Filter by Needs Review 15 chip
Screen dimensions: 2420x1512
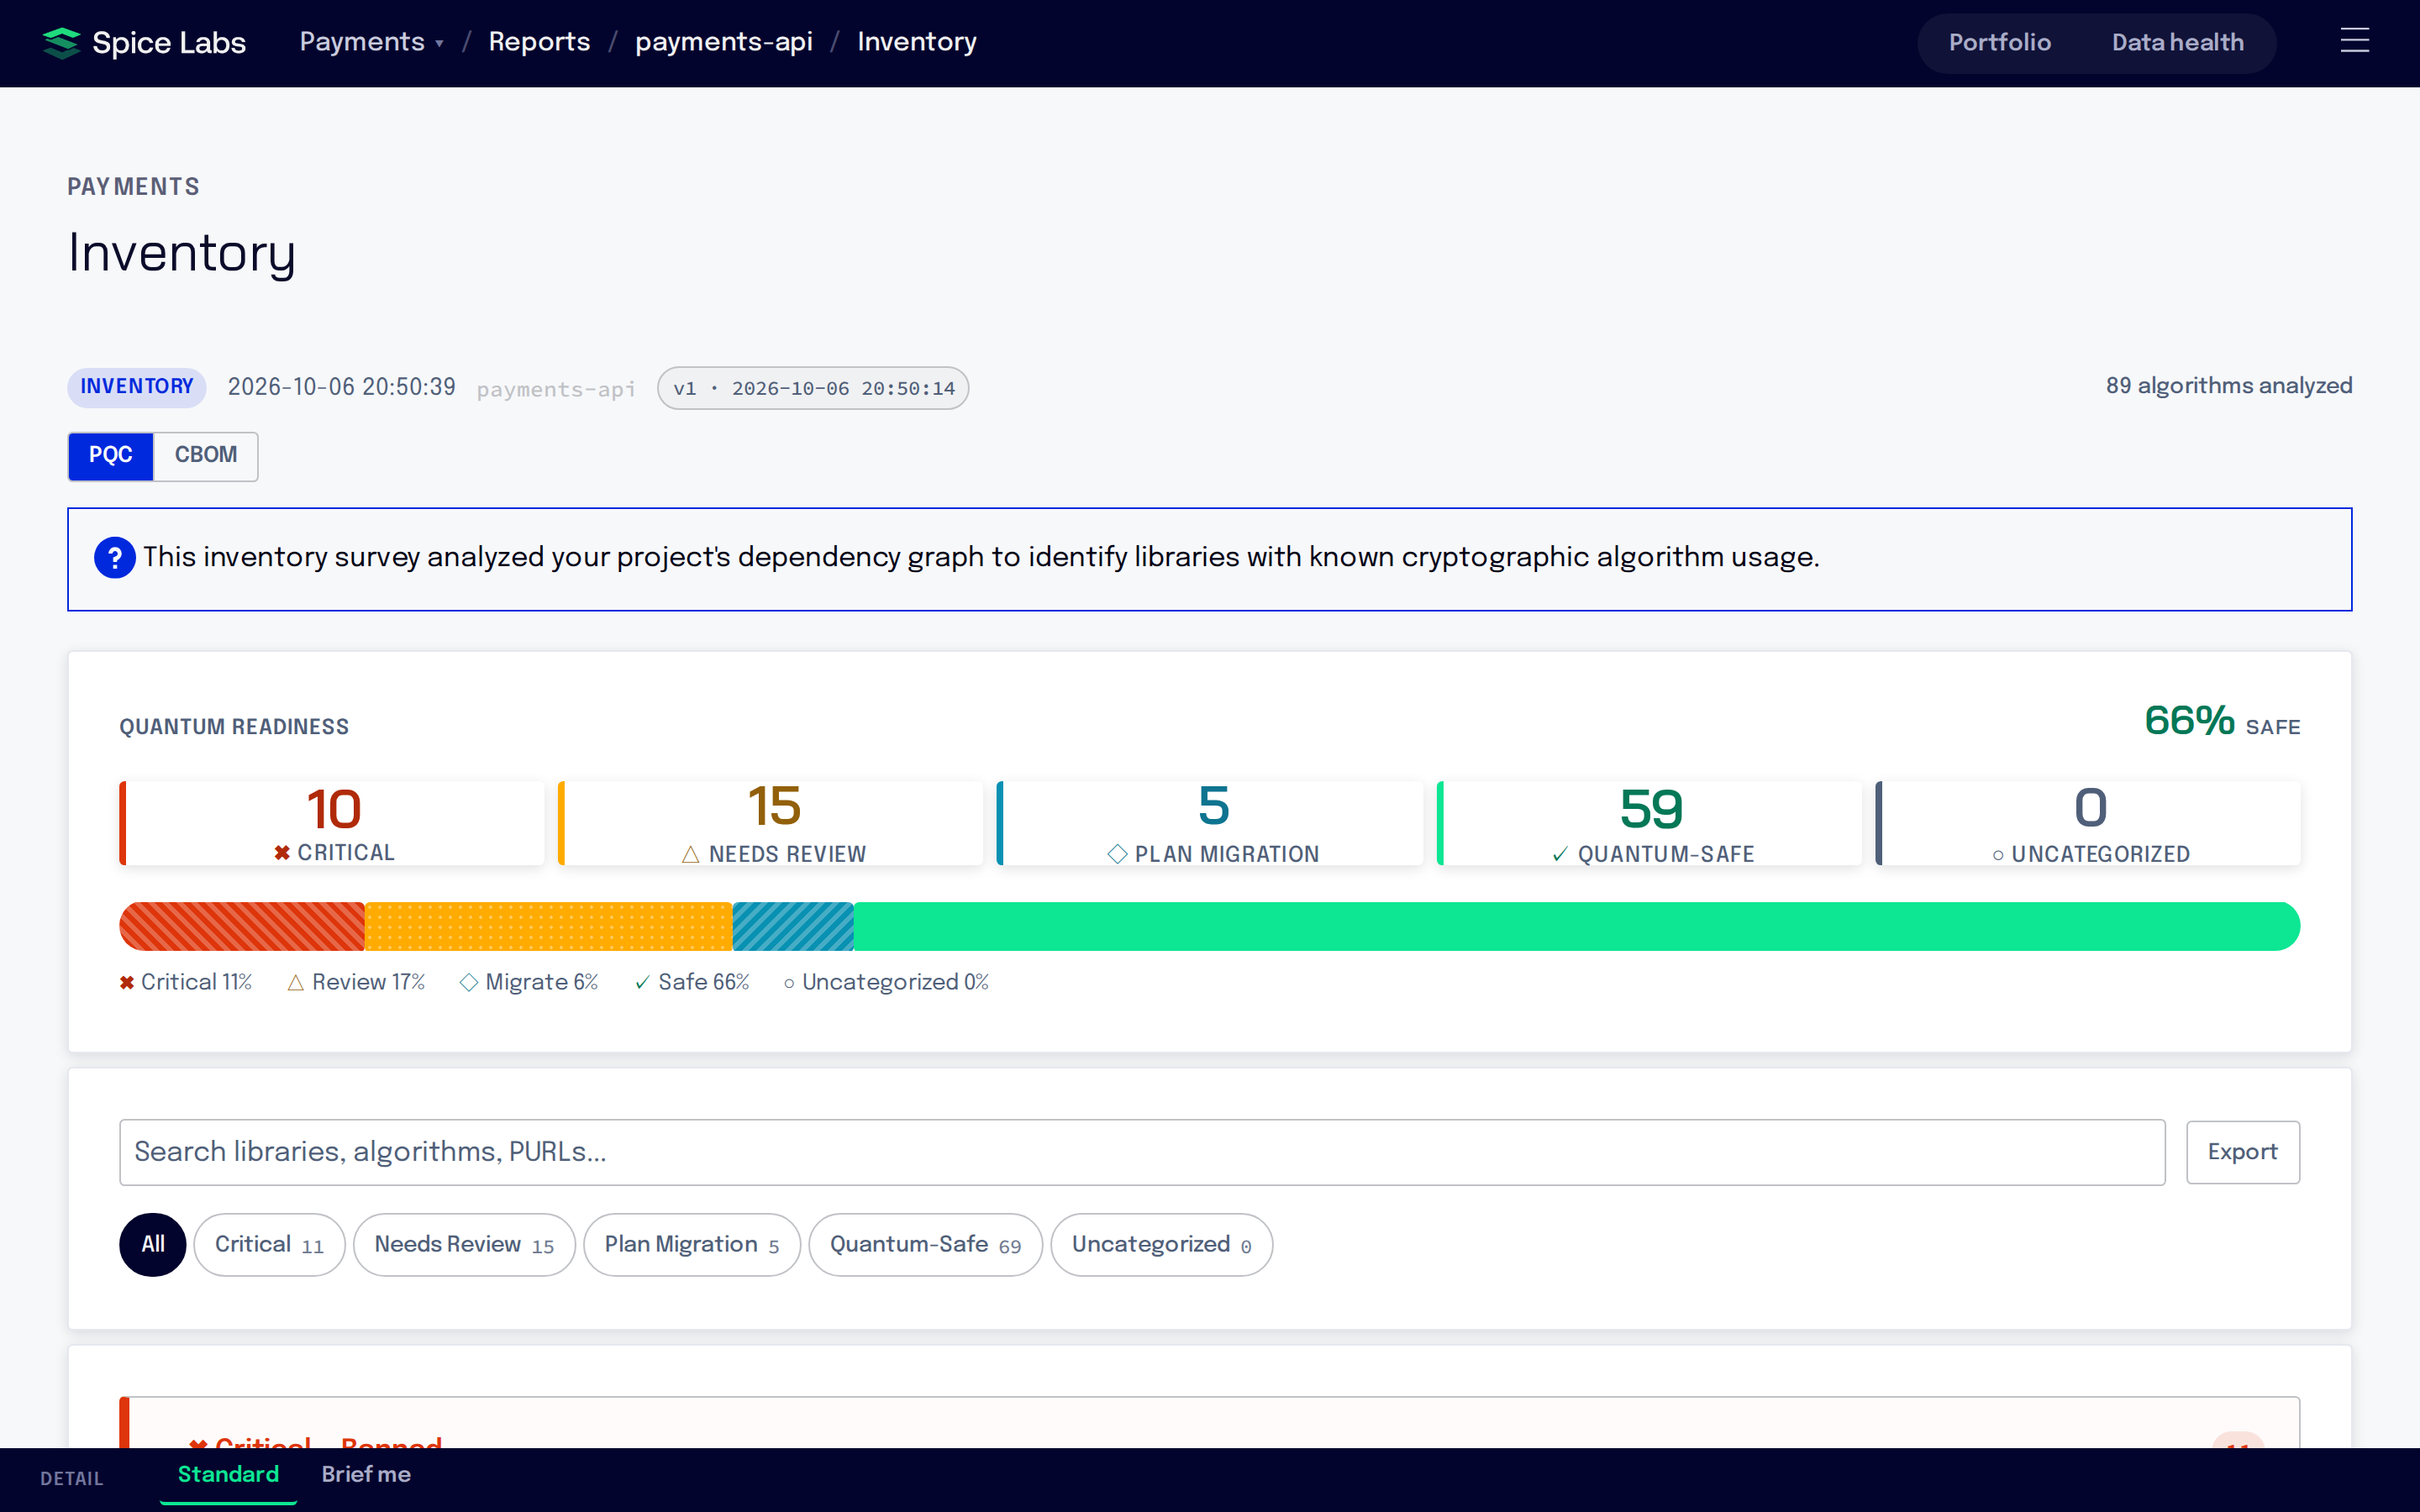tap(464, 1244)
